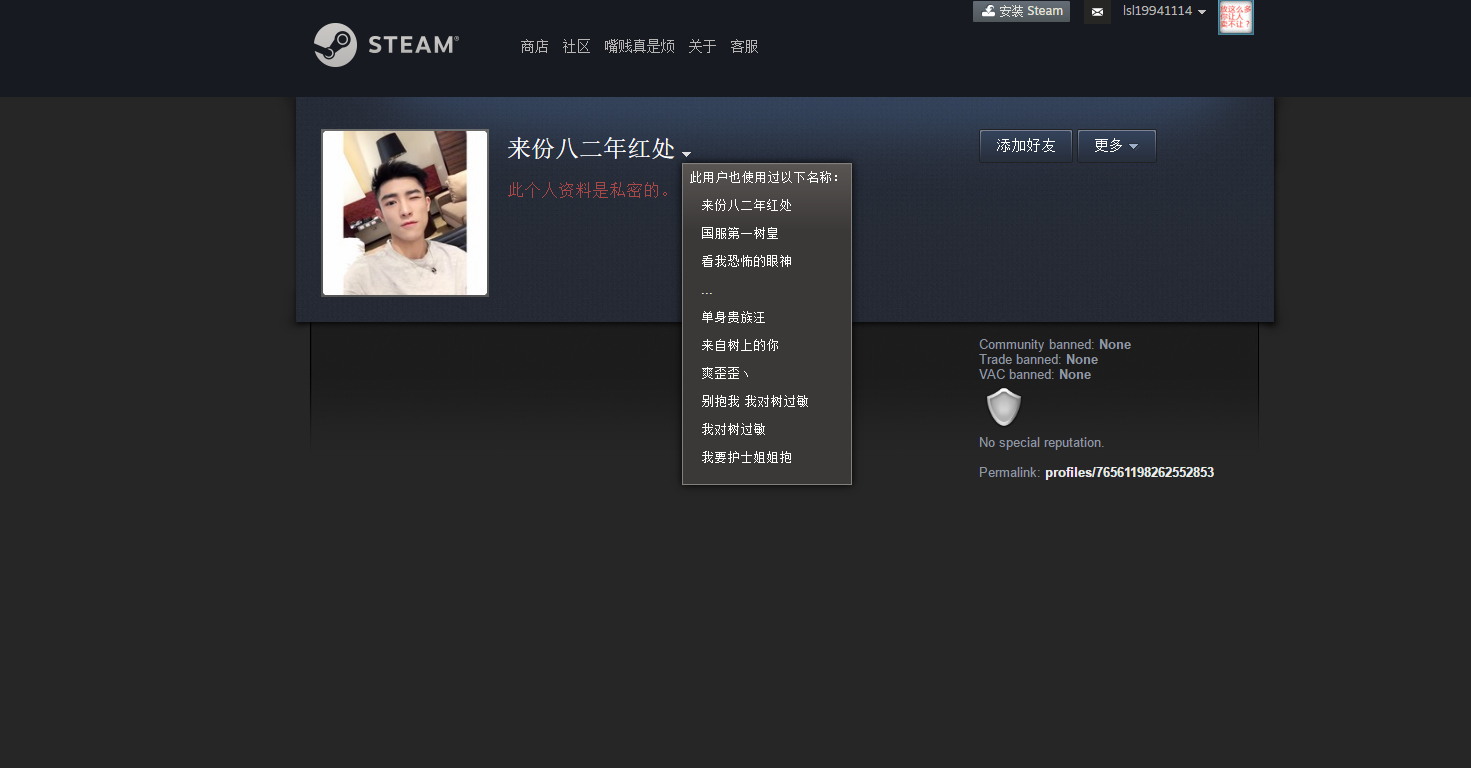Click the reputation shield icon
The height and width of the screenshot is (768, 1471).
1003,408
